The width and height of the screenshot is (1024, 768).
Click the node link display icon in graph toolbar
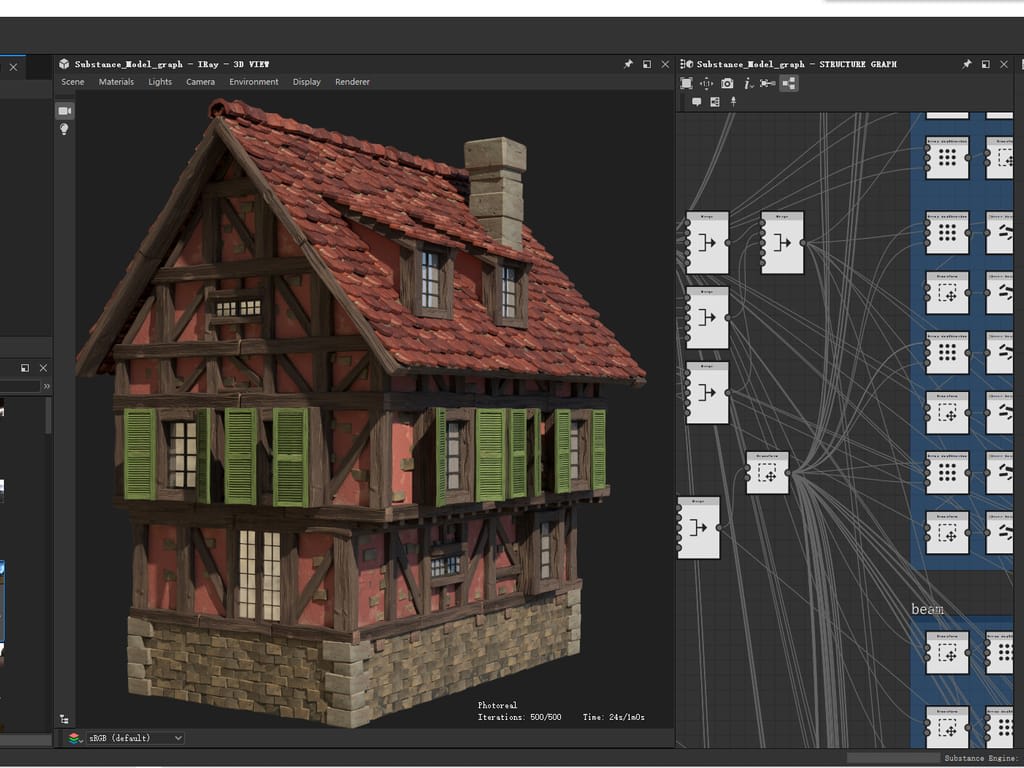(x=767, y=83)
